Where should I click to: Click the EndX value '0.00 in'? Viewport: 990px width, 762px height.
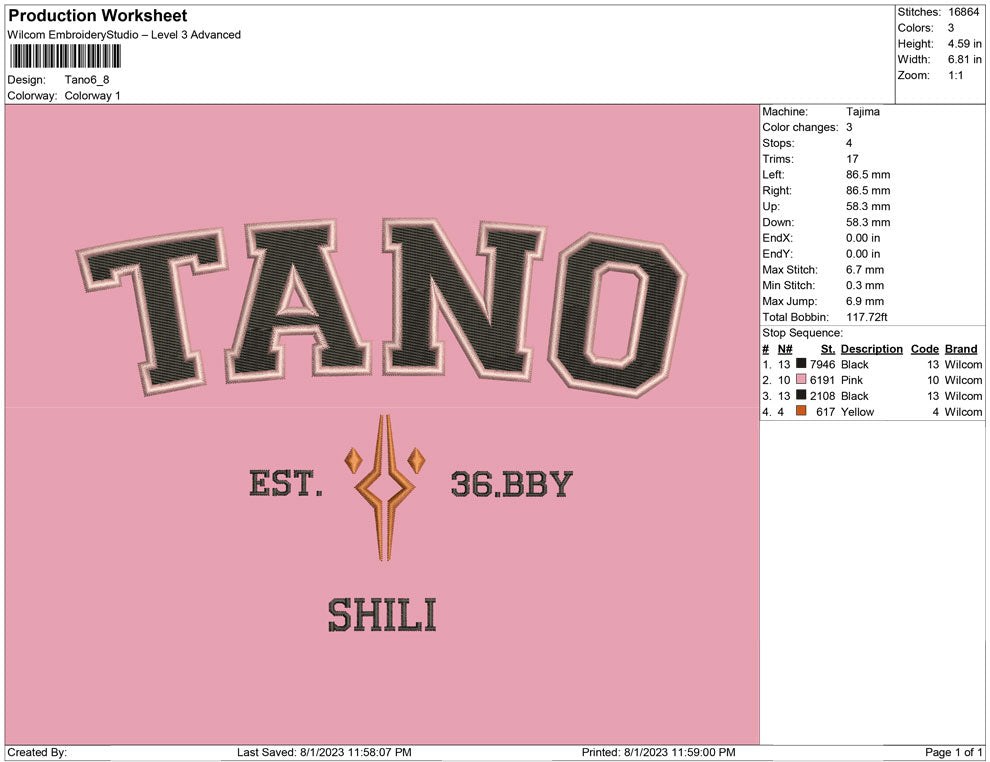tap(863, 237)
